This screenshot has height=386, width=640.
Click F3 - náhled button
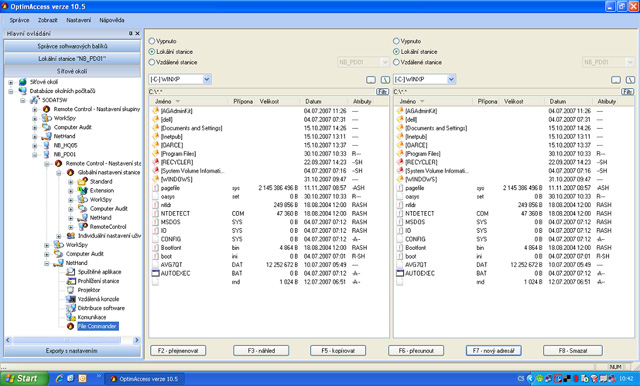pyautogui.click(x=261, y=351)
